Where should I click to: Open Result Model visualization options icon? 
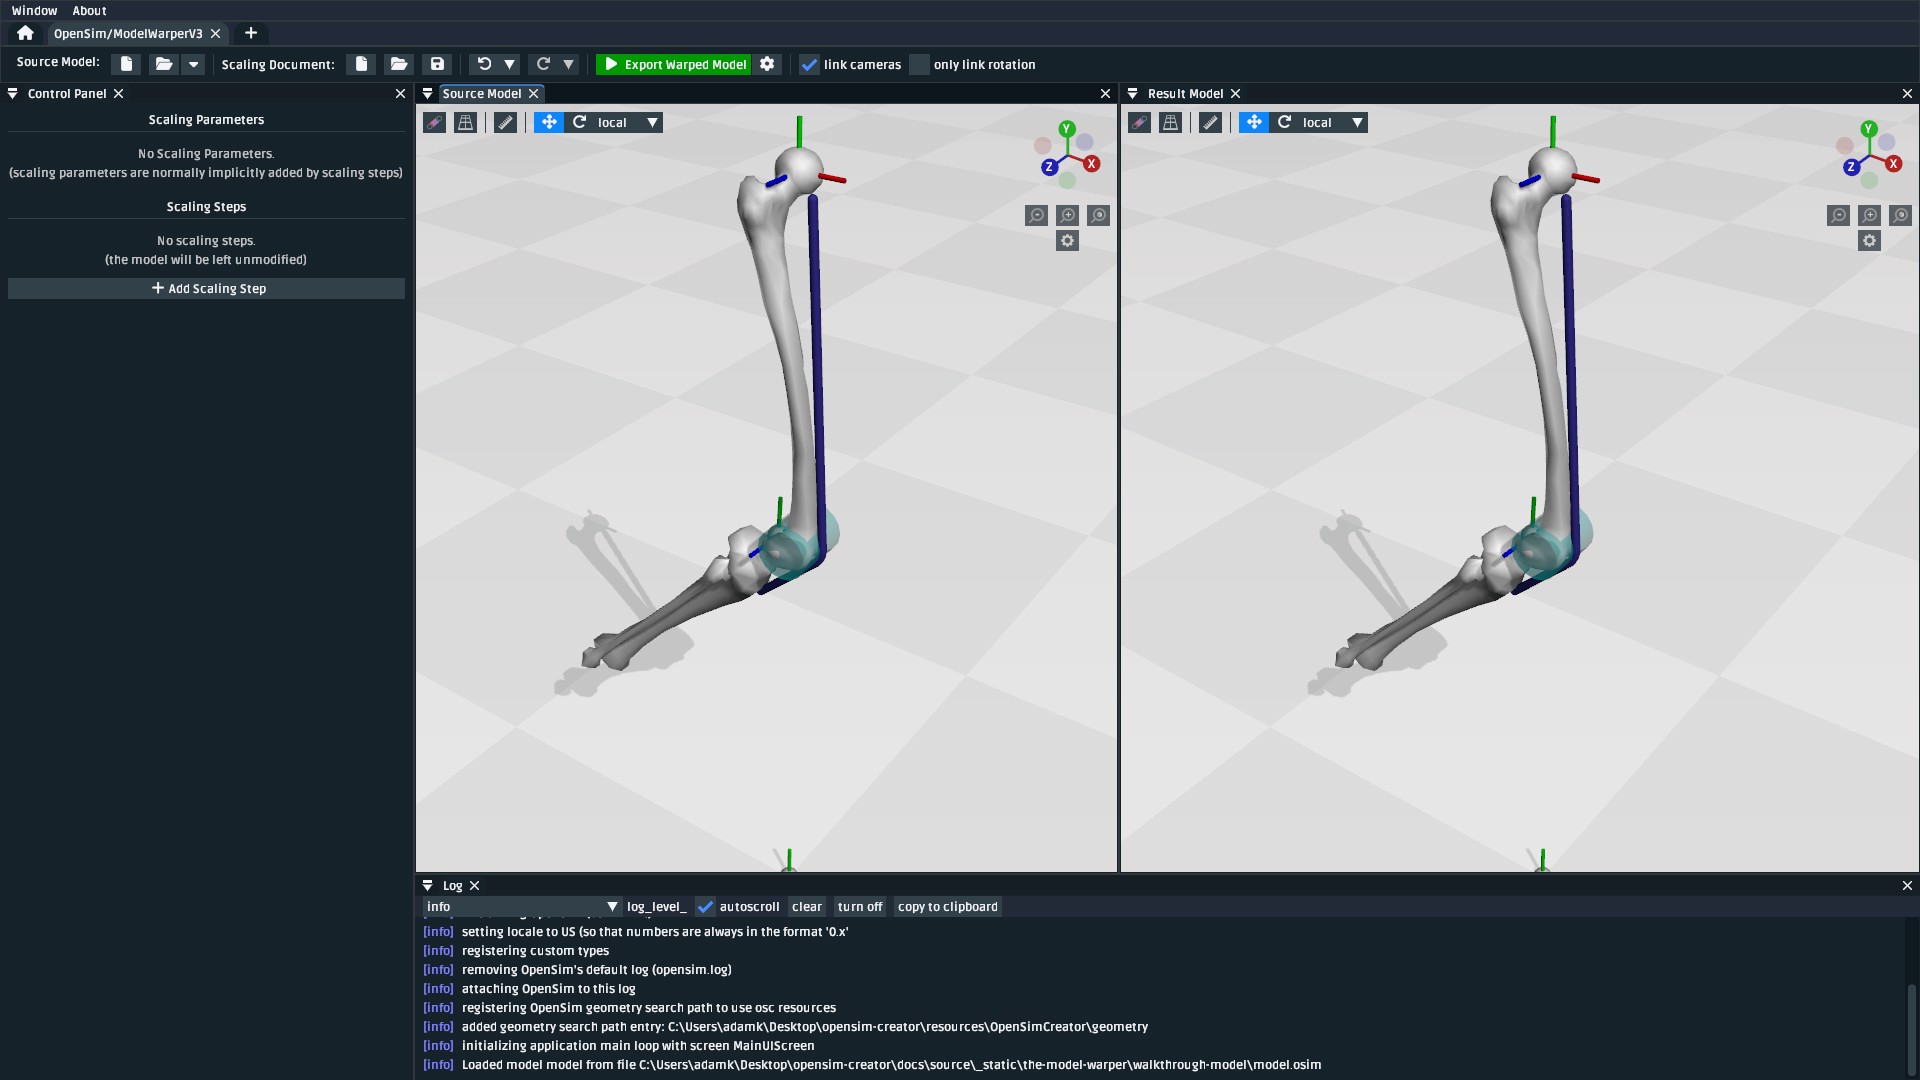pos(1139,122)
